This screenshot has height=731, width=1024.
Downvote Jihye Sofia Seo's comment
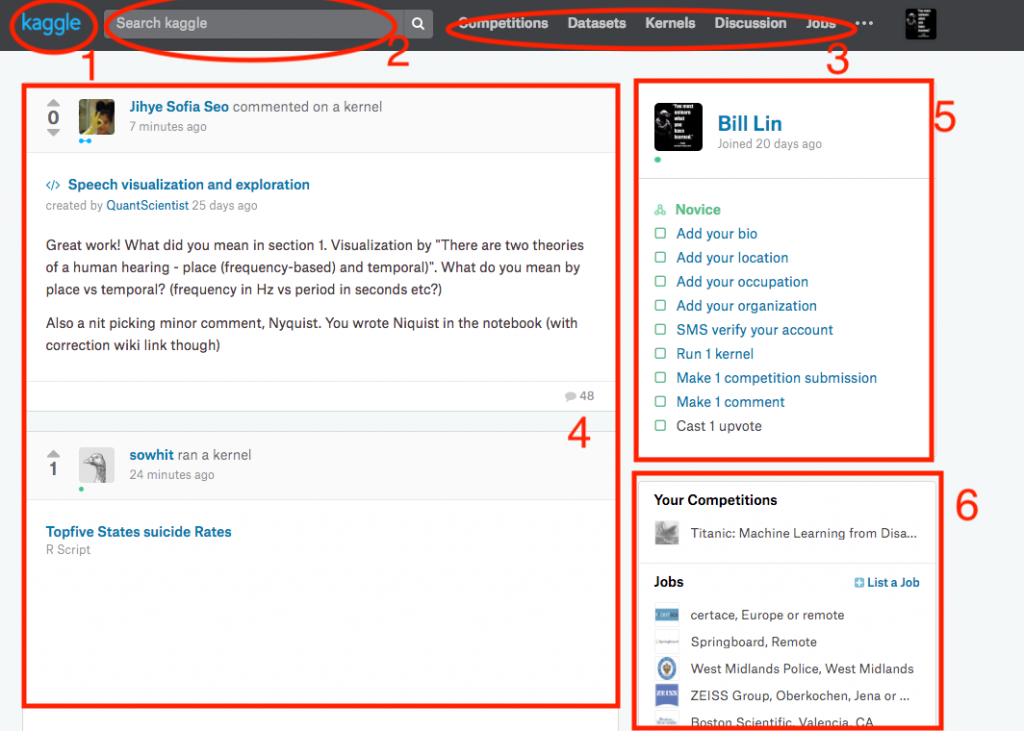[x=54, y=133]
